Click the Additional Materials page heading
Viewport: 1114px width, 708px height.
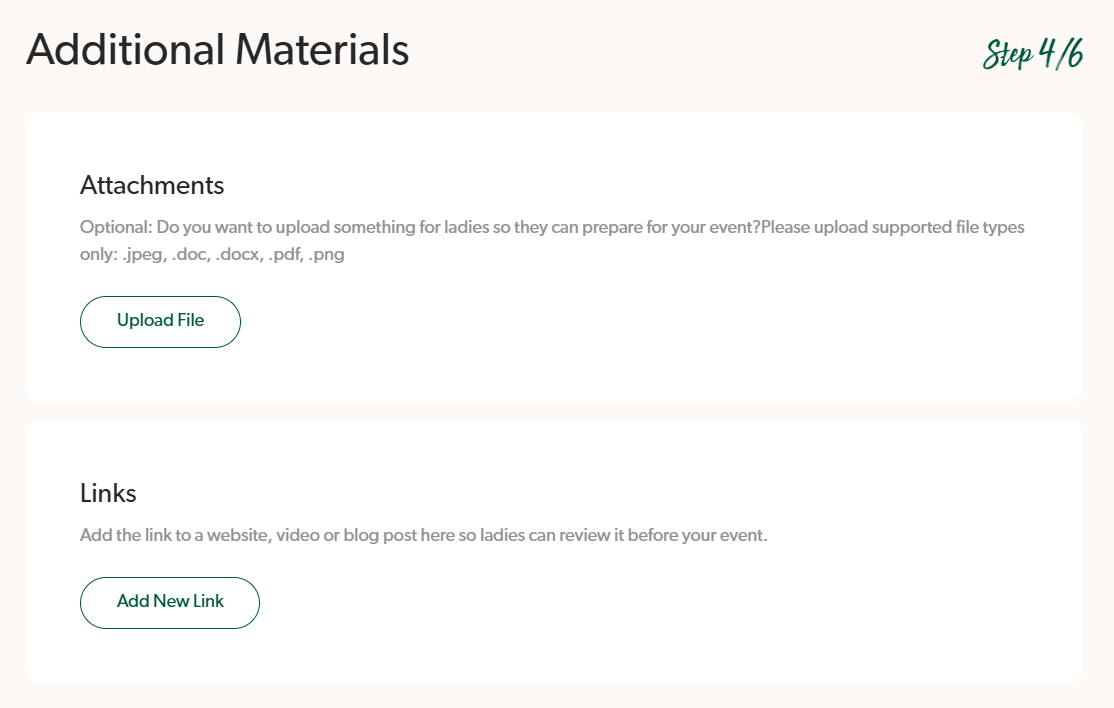pyautogui.click(x=217, y=50)
